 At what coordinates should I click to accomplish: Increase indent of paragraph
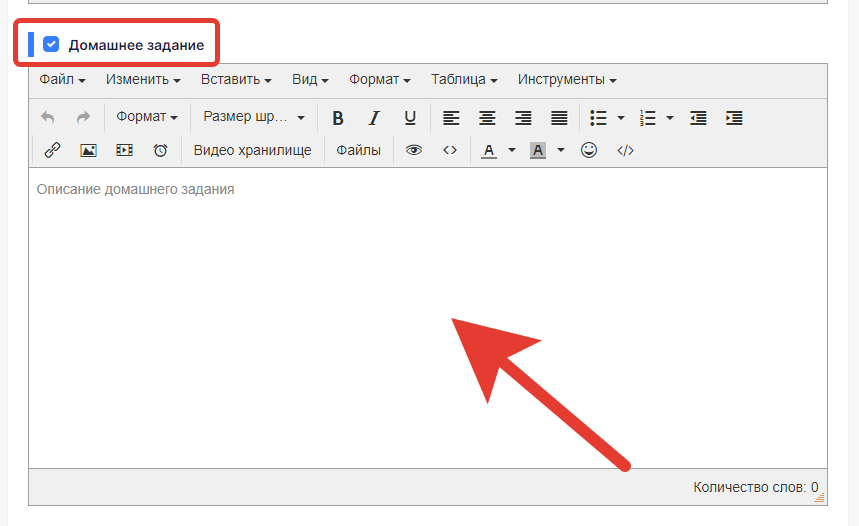tap(734, 118)
